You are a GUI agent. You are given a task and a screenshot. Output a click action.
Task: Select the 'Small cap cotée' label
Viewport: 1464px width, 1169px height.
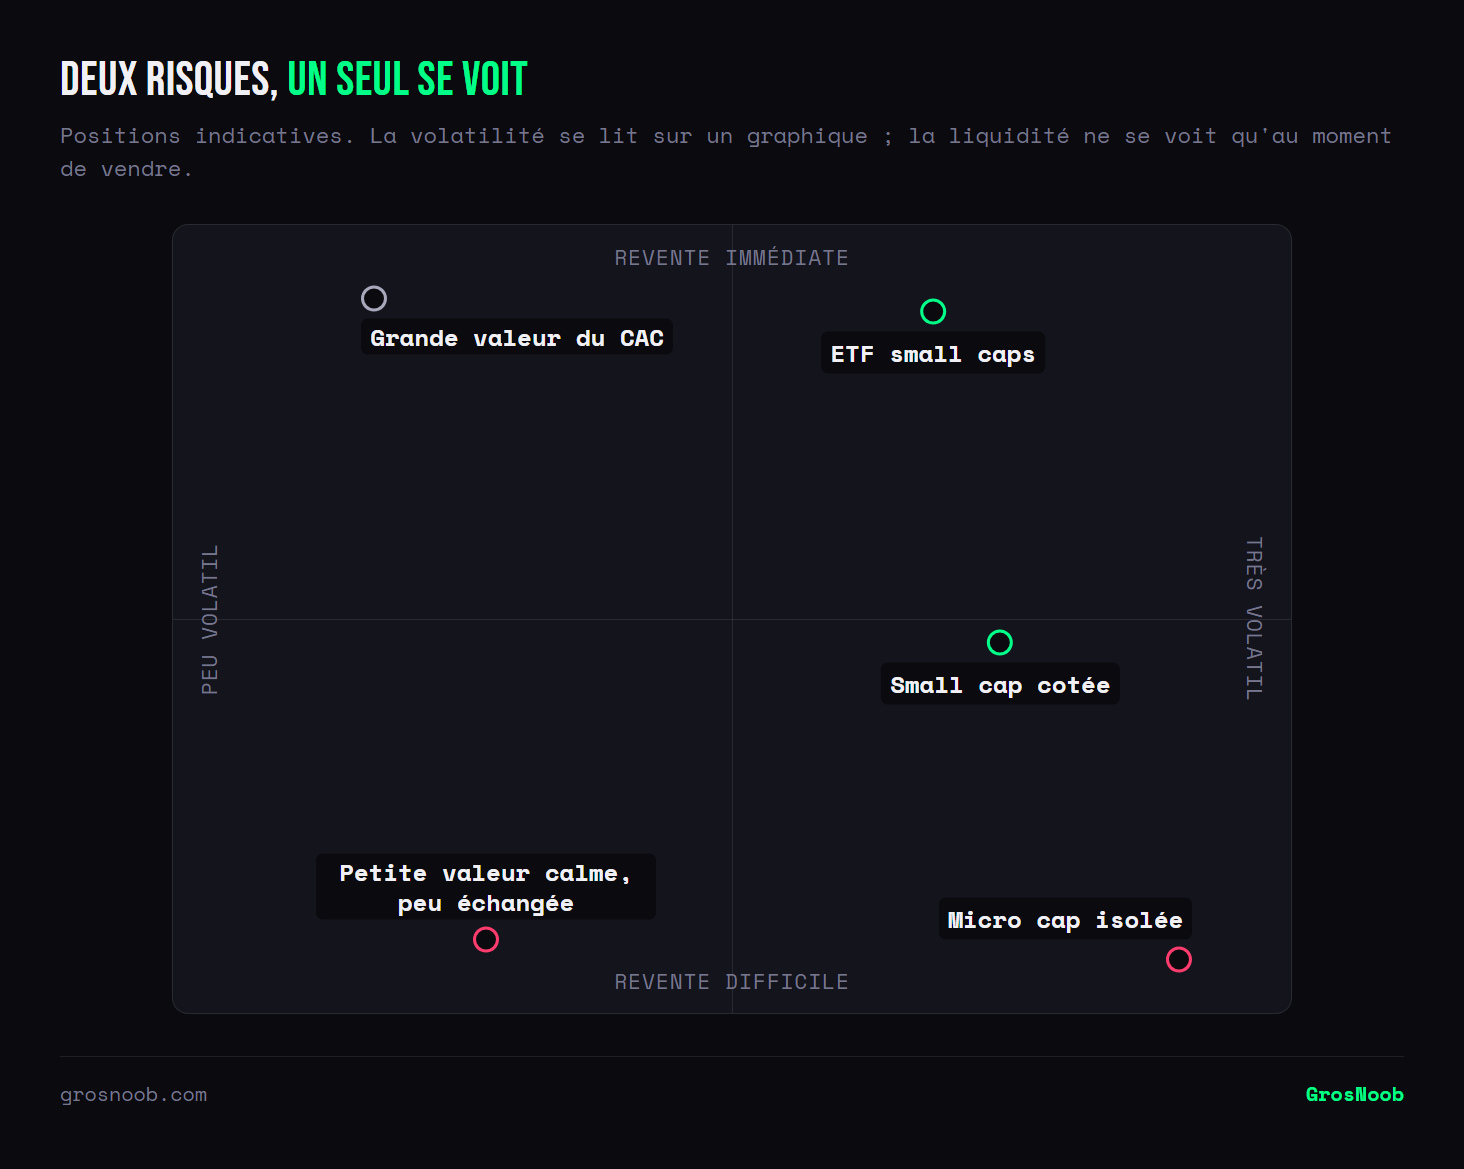click(1000, 684)
